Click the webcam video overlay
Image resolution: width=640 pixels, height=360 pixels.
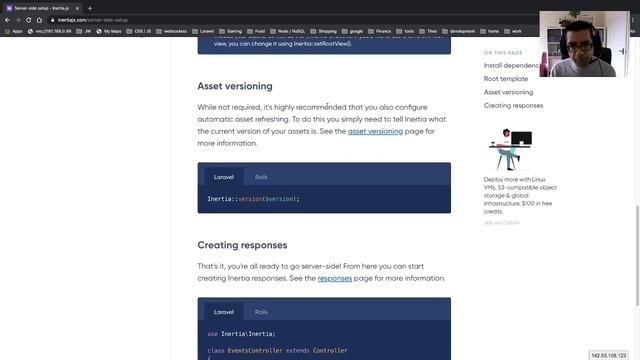click(584, 44)
